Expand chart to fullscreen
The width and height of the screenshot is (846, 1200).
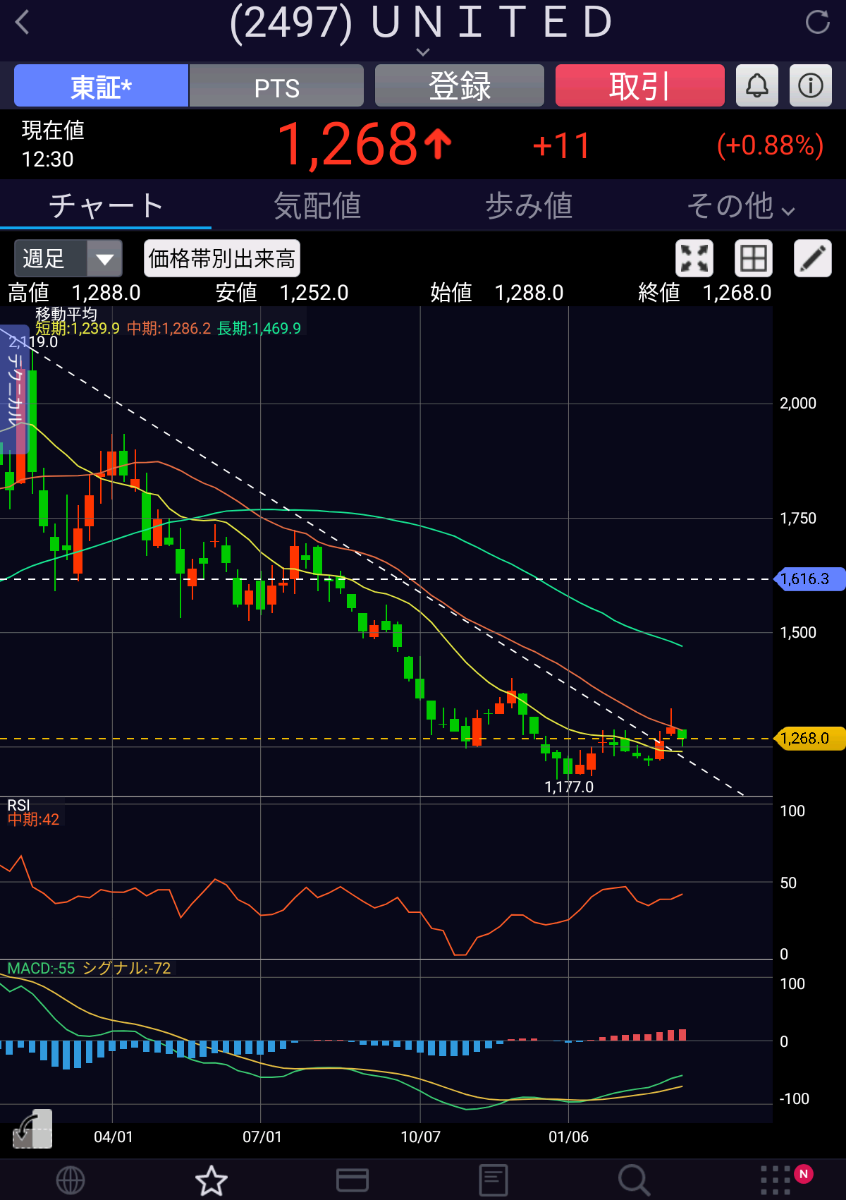point(694,258)
